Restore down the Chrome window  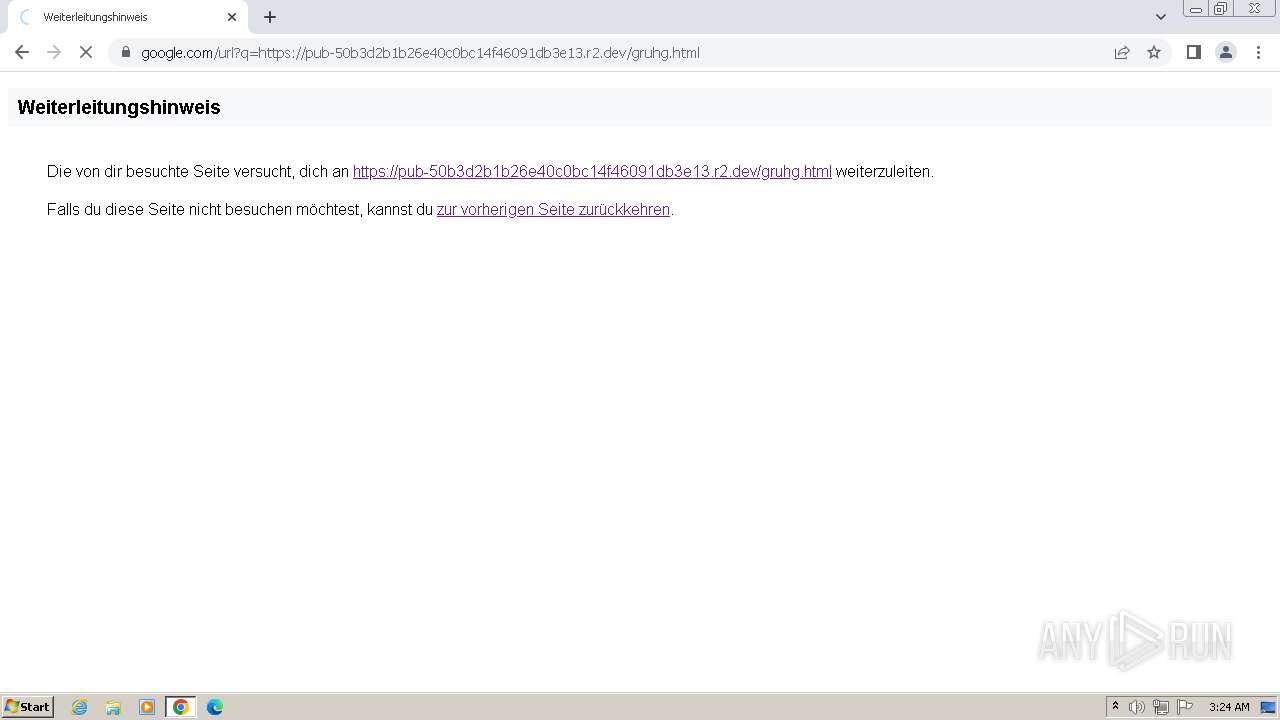(x=1221, y=9)
